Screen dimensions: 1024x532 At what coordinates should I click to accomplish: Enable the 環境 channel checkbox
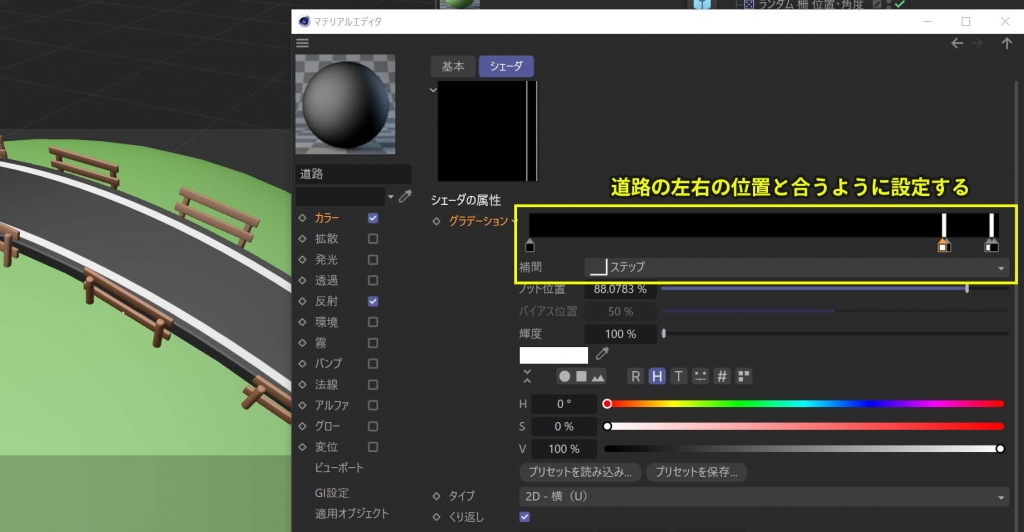tap(373, 322)
